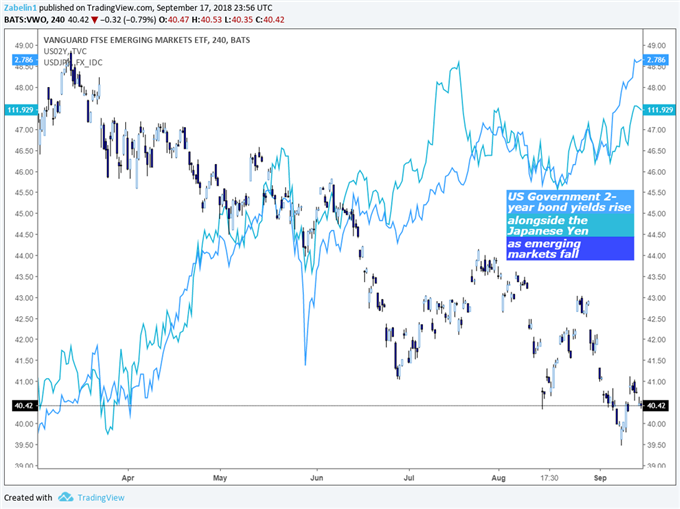The image size is (680, 509).
Task: Click the Aug date axis label
Action: click(498, 478)
